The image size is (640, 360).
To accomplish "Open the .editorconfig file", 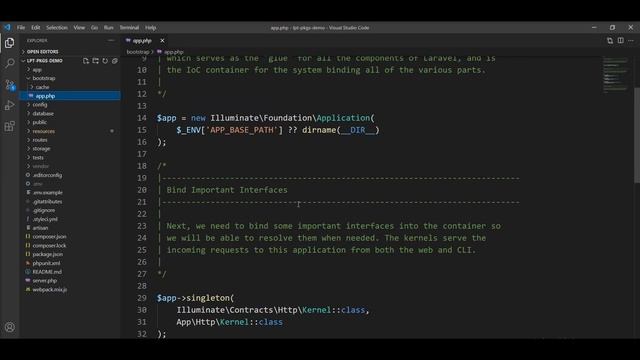I will tap(70, 175).
